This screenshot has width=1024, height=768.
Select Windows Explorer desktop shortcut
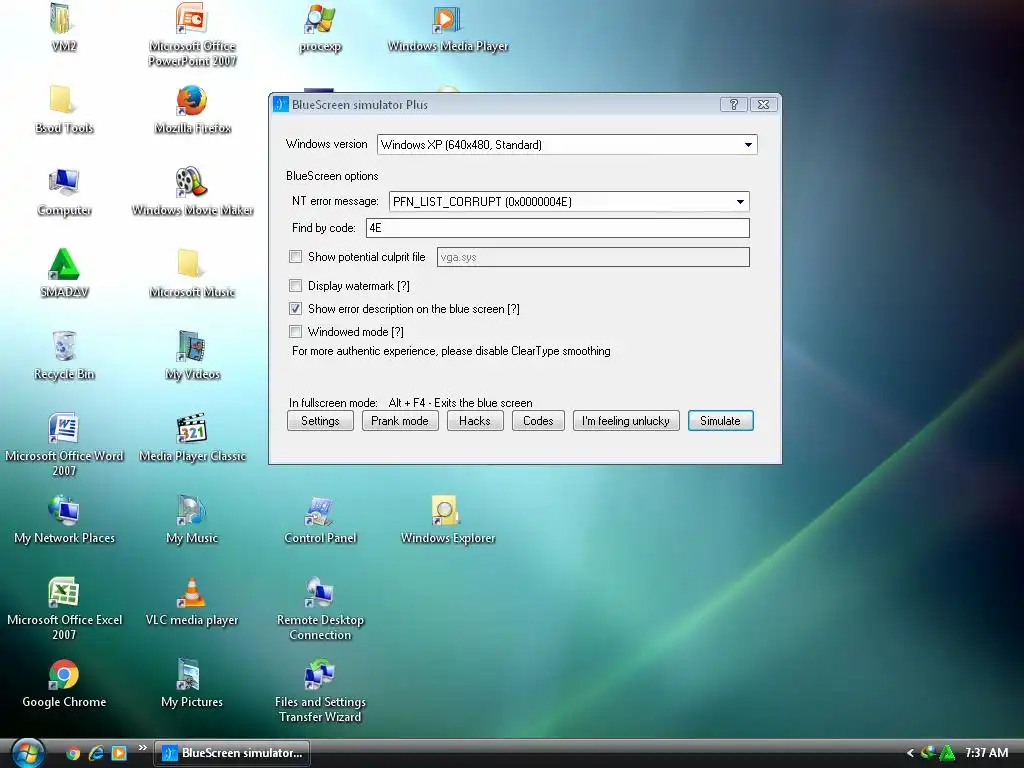click(448, 519)
